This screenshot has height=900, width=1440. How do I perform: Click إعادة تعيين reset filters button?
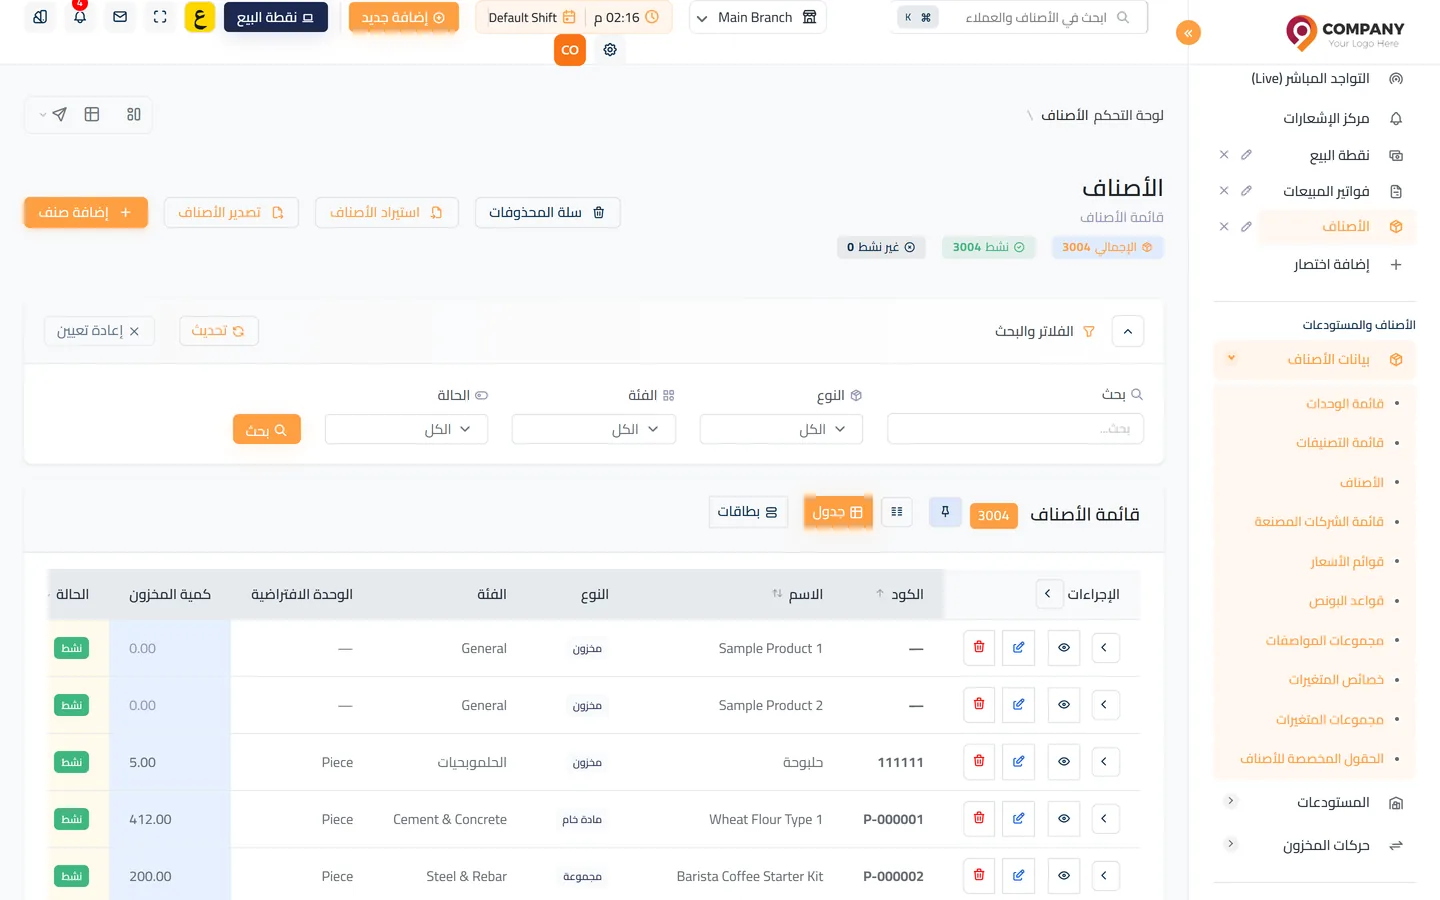click(99, 331)
